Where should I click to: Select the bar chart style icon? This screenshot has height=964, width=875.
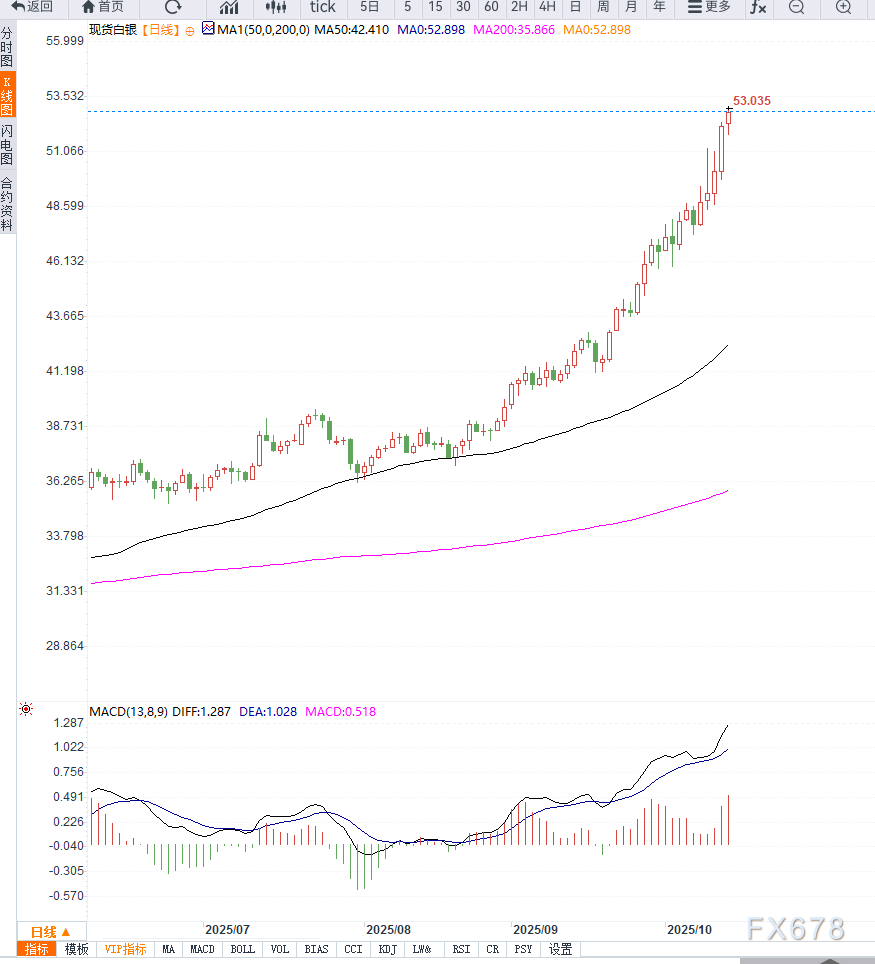[x=229, y=7]
